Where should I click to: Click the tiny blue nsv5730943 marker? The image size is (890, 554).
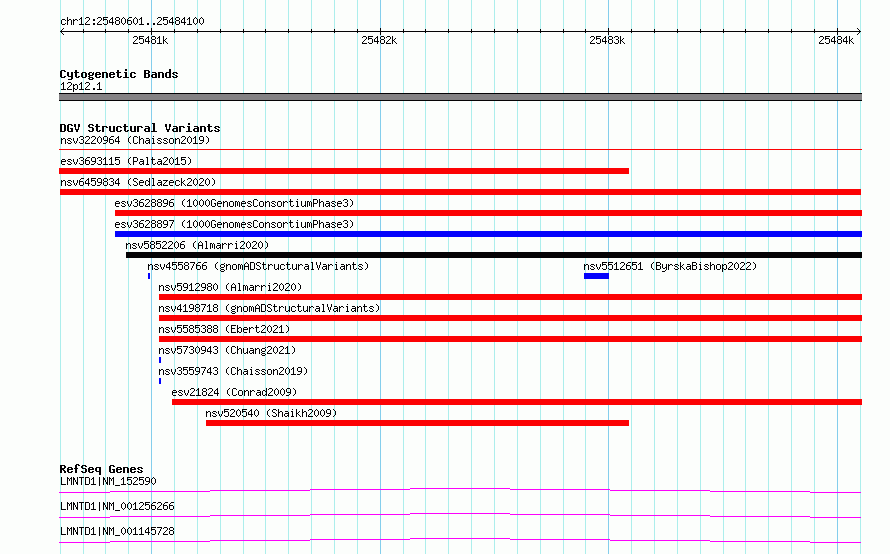pos(160,360)
